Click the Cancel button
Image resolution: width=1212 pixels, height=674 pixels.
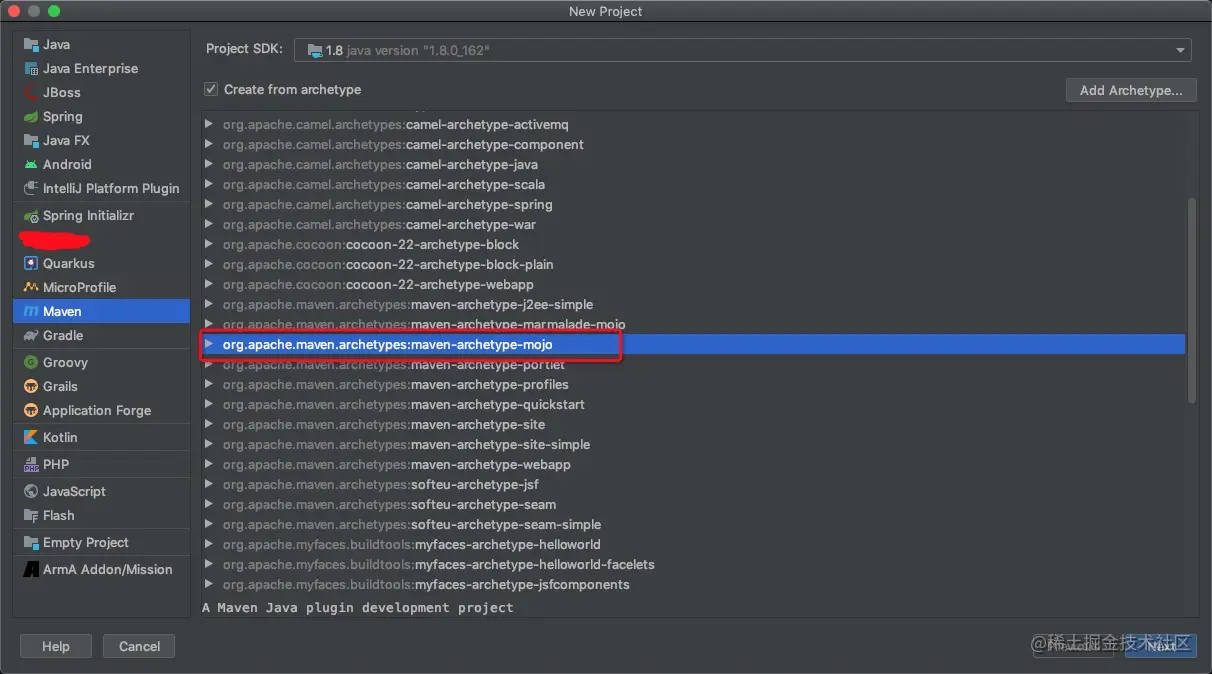coord(139,646)
